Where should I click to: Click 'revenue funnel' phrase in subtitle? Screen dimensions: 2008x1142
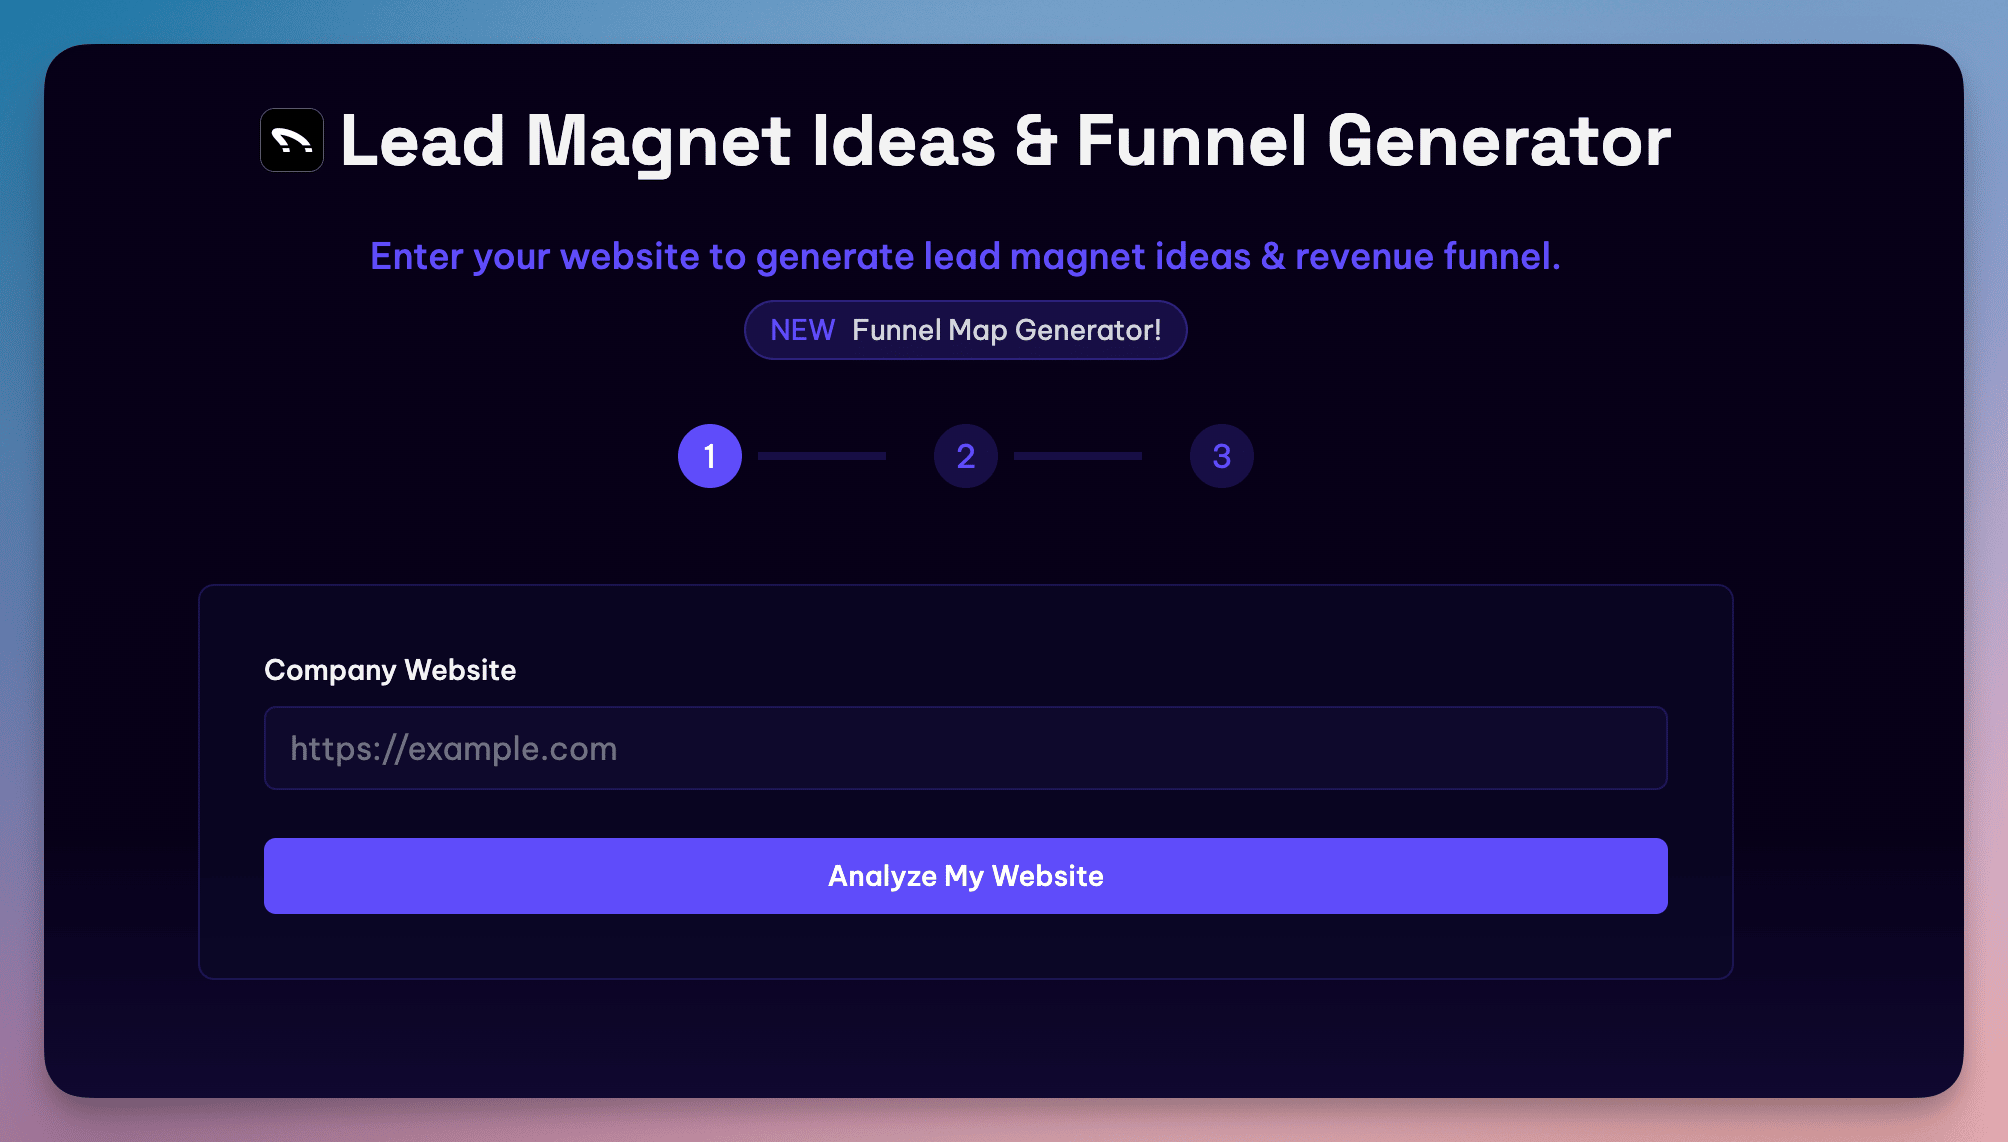pyautogui.click(x=1426, y=257)
